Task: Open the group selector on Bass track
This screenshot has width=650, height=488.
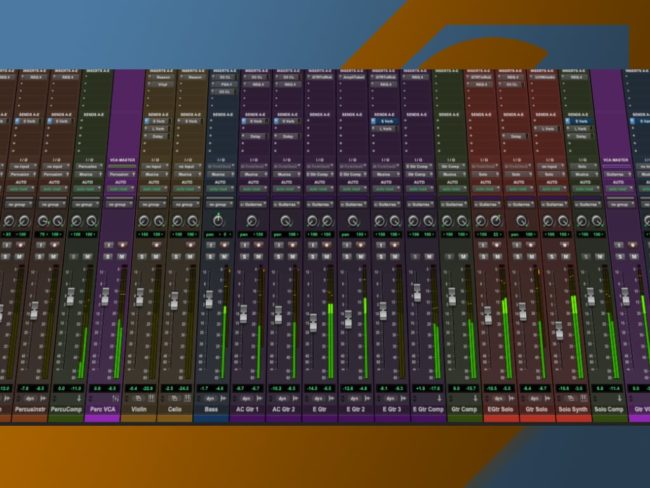Action: (218, 204)
